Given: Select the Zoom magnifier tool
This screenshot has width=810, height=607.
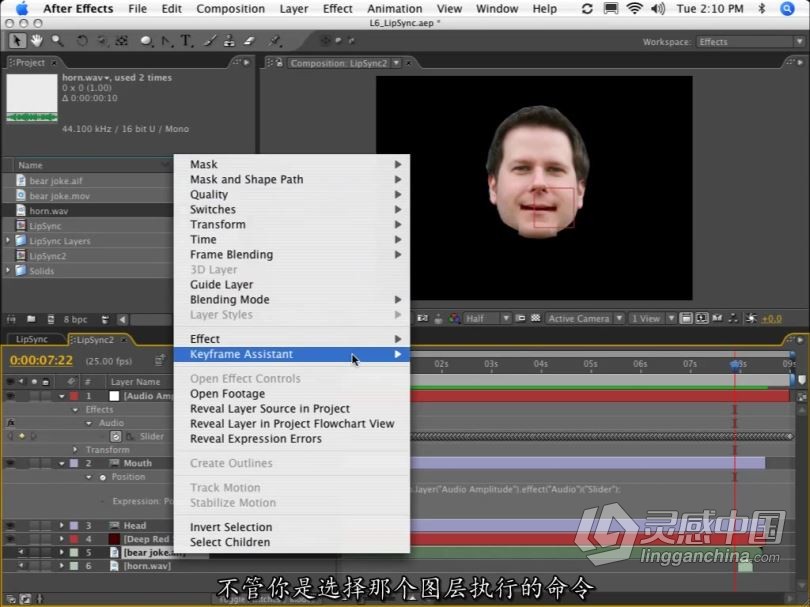Looking at the screenshot, I should pos(57,41).
